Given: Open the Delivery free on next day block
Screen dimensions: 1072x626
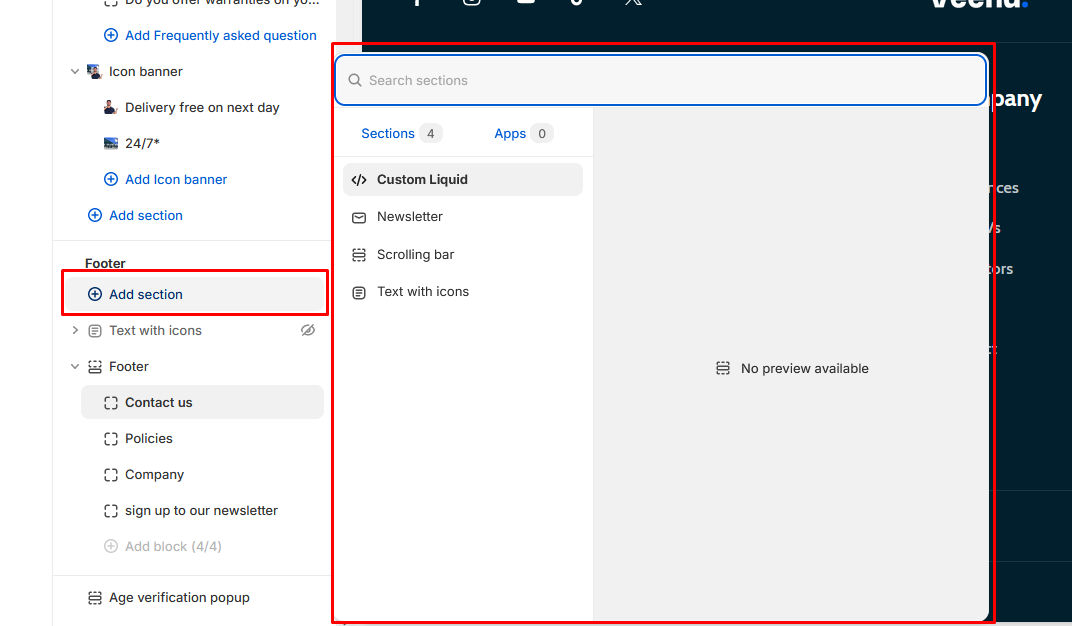Looking at the screenshot, I should click(x=201, y=108).
